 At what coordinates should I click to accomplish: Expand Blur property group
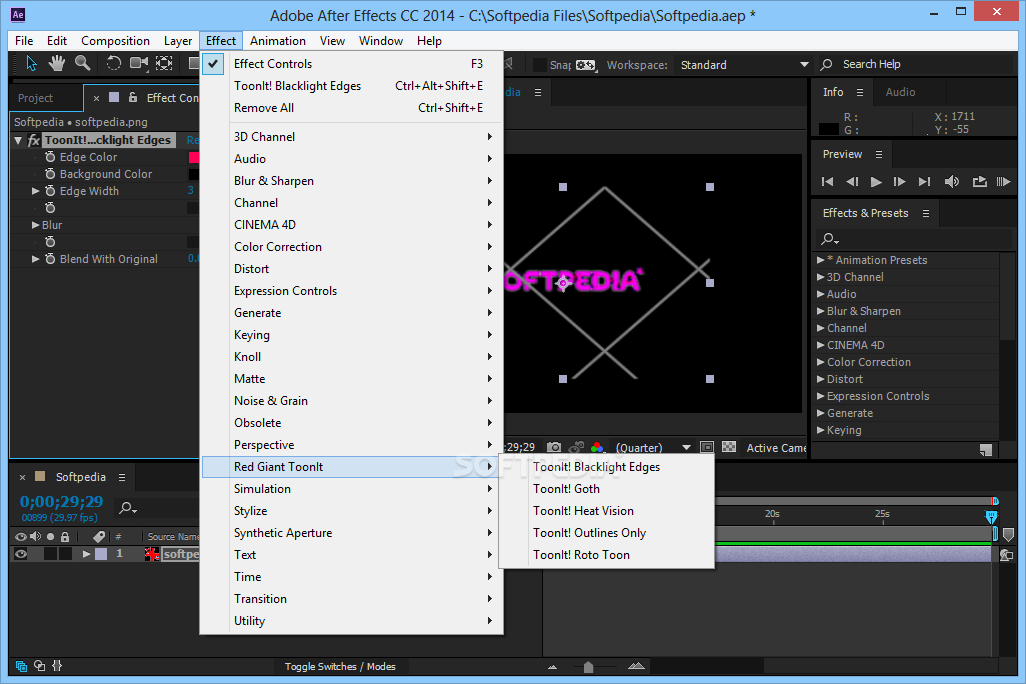point(35,225)
